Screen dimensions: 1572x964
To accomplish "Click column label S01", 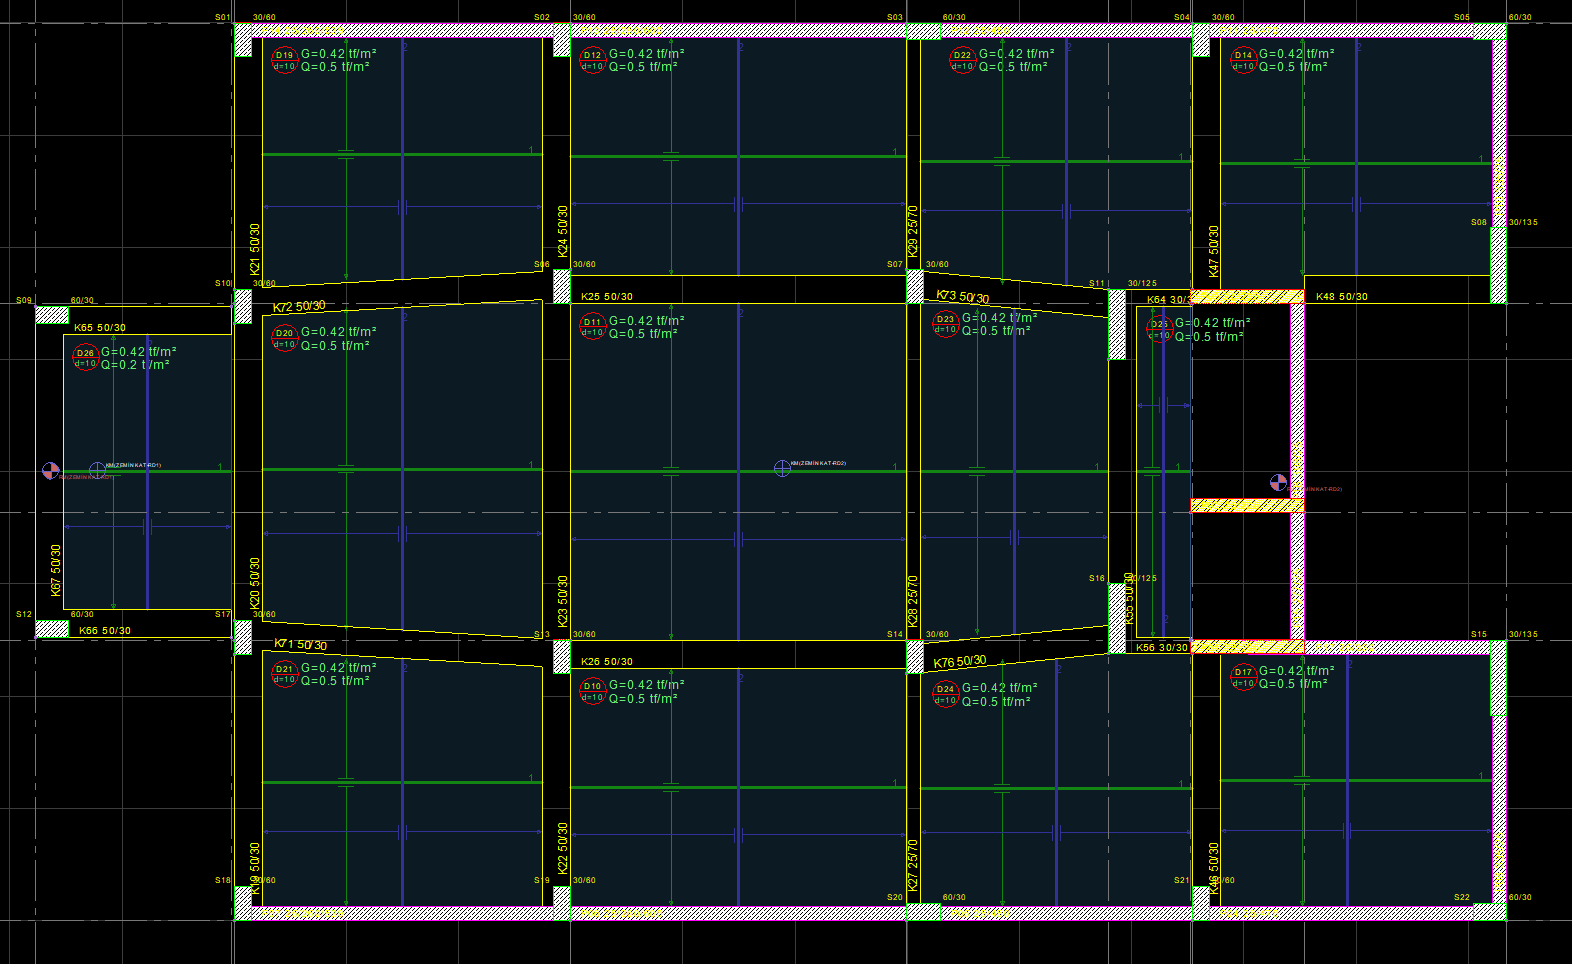I will (222, 18).
